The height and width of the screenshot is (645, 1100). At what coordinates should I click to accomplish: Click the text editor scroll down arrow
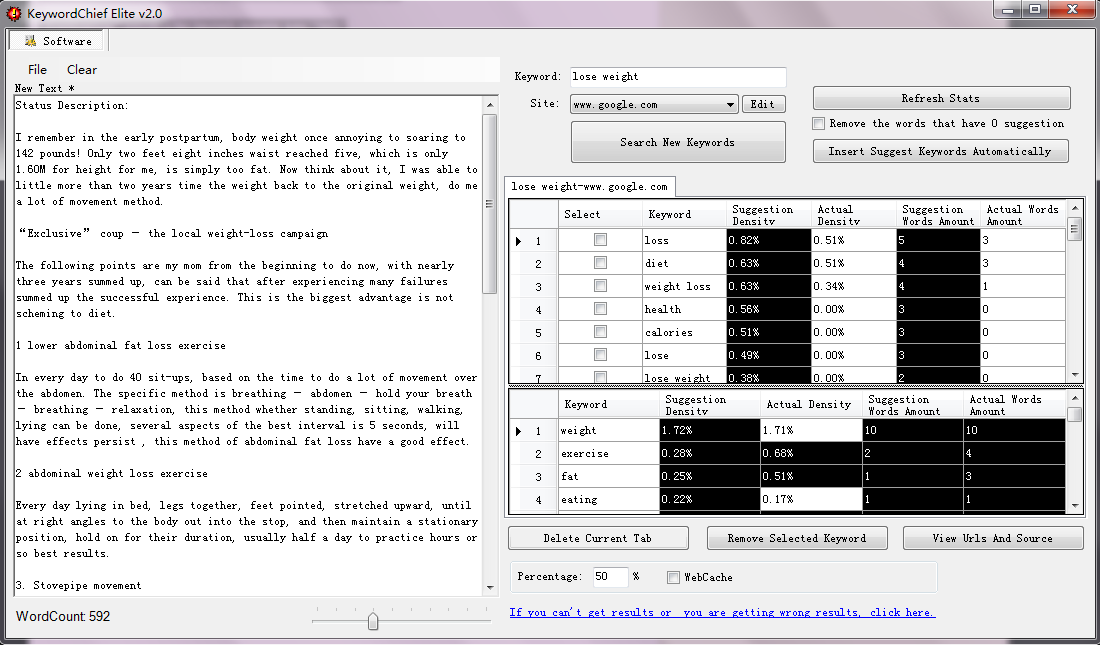click(490, 587)
